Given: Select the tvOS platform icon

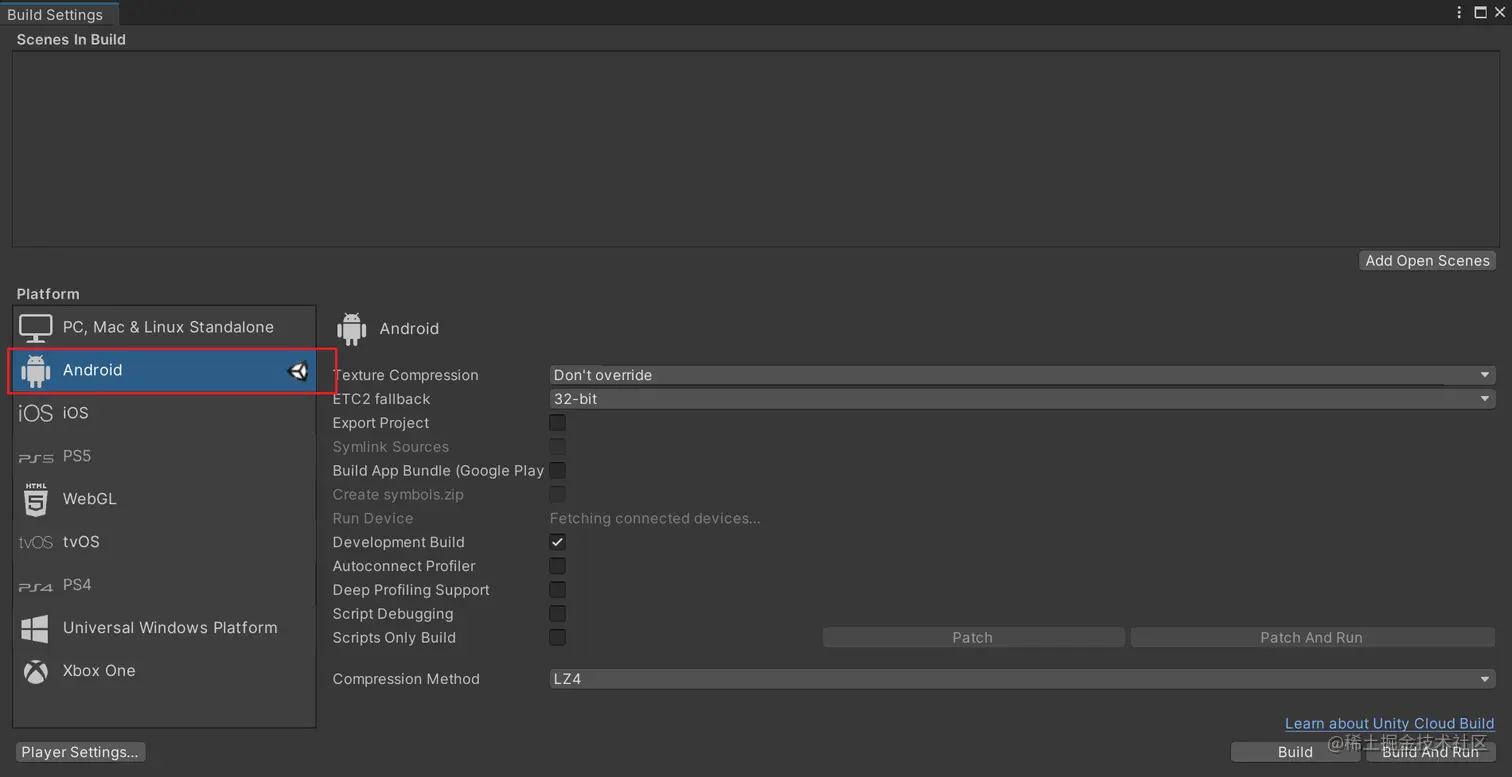Looking at the screenshot, I should tap(36, 542).
